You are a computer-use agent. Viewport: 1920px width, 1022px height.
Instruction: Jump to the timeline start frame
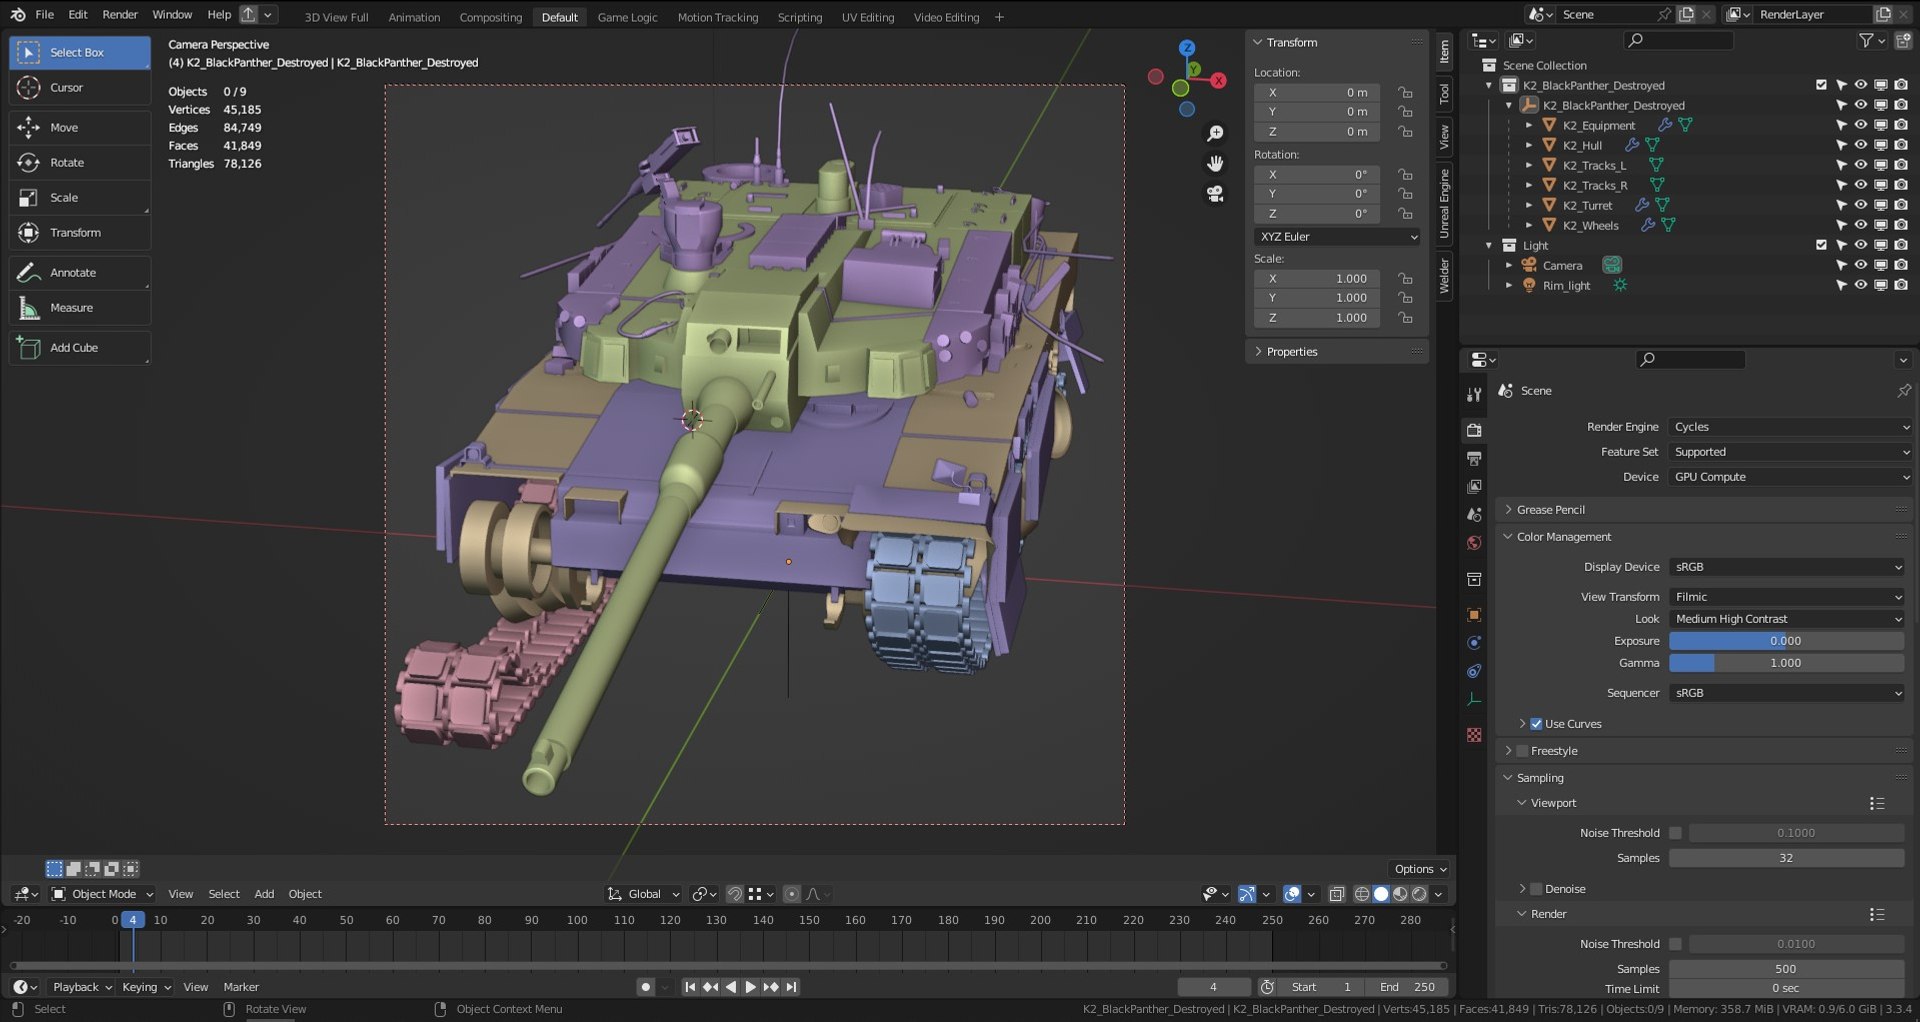coord(690,987)
